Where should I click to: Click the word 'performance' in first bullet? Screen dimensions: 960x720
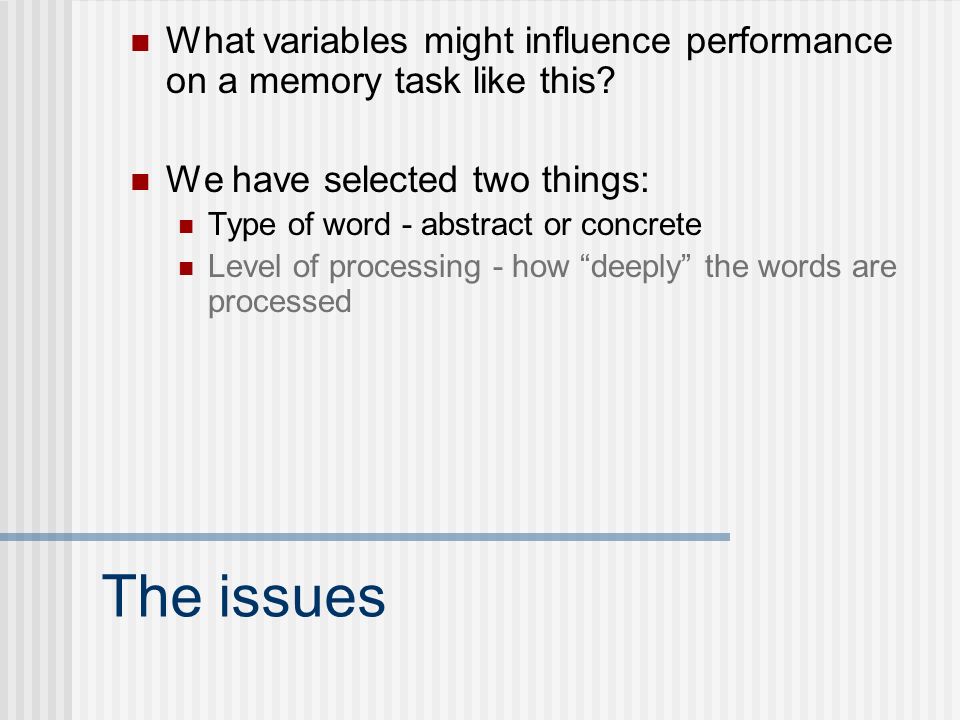(789, 43)
